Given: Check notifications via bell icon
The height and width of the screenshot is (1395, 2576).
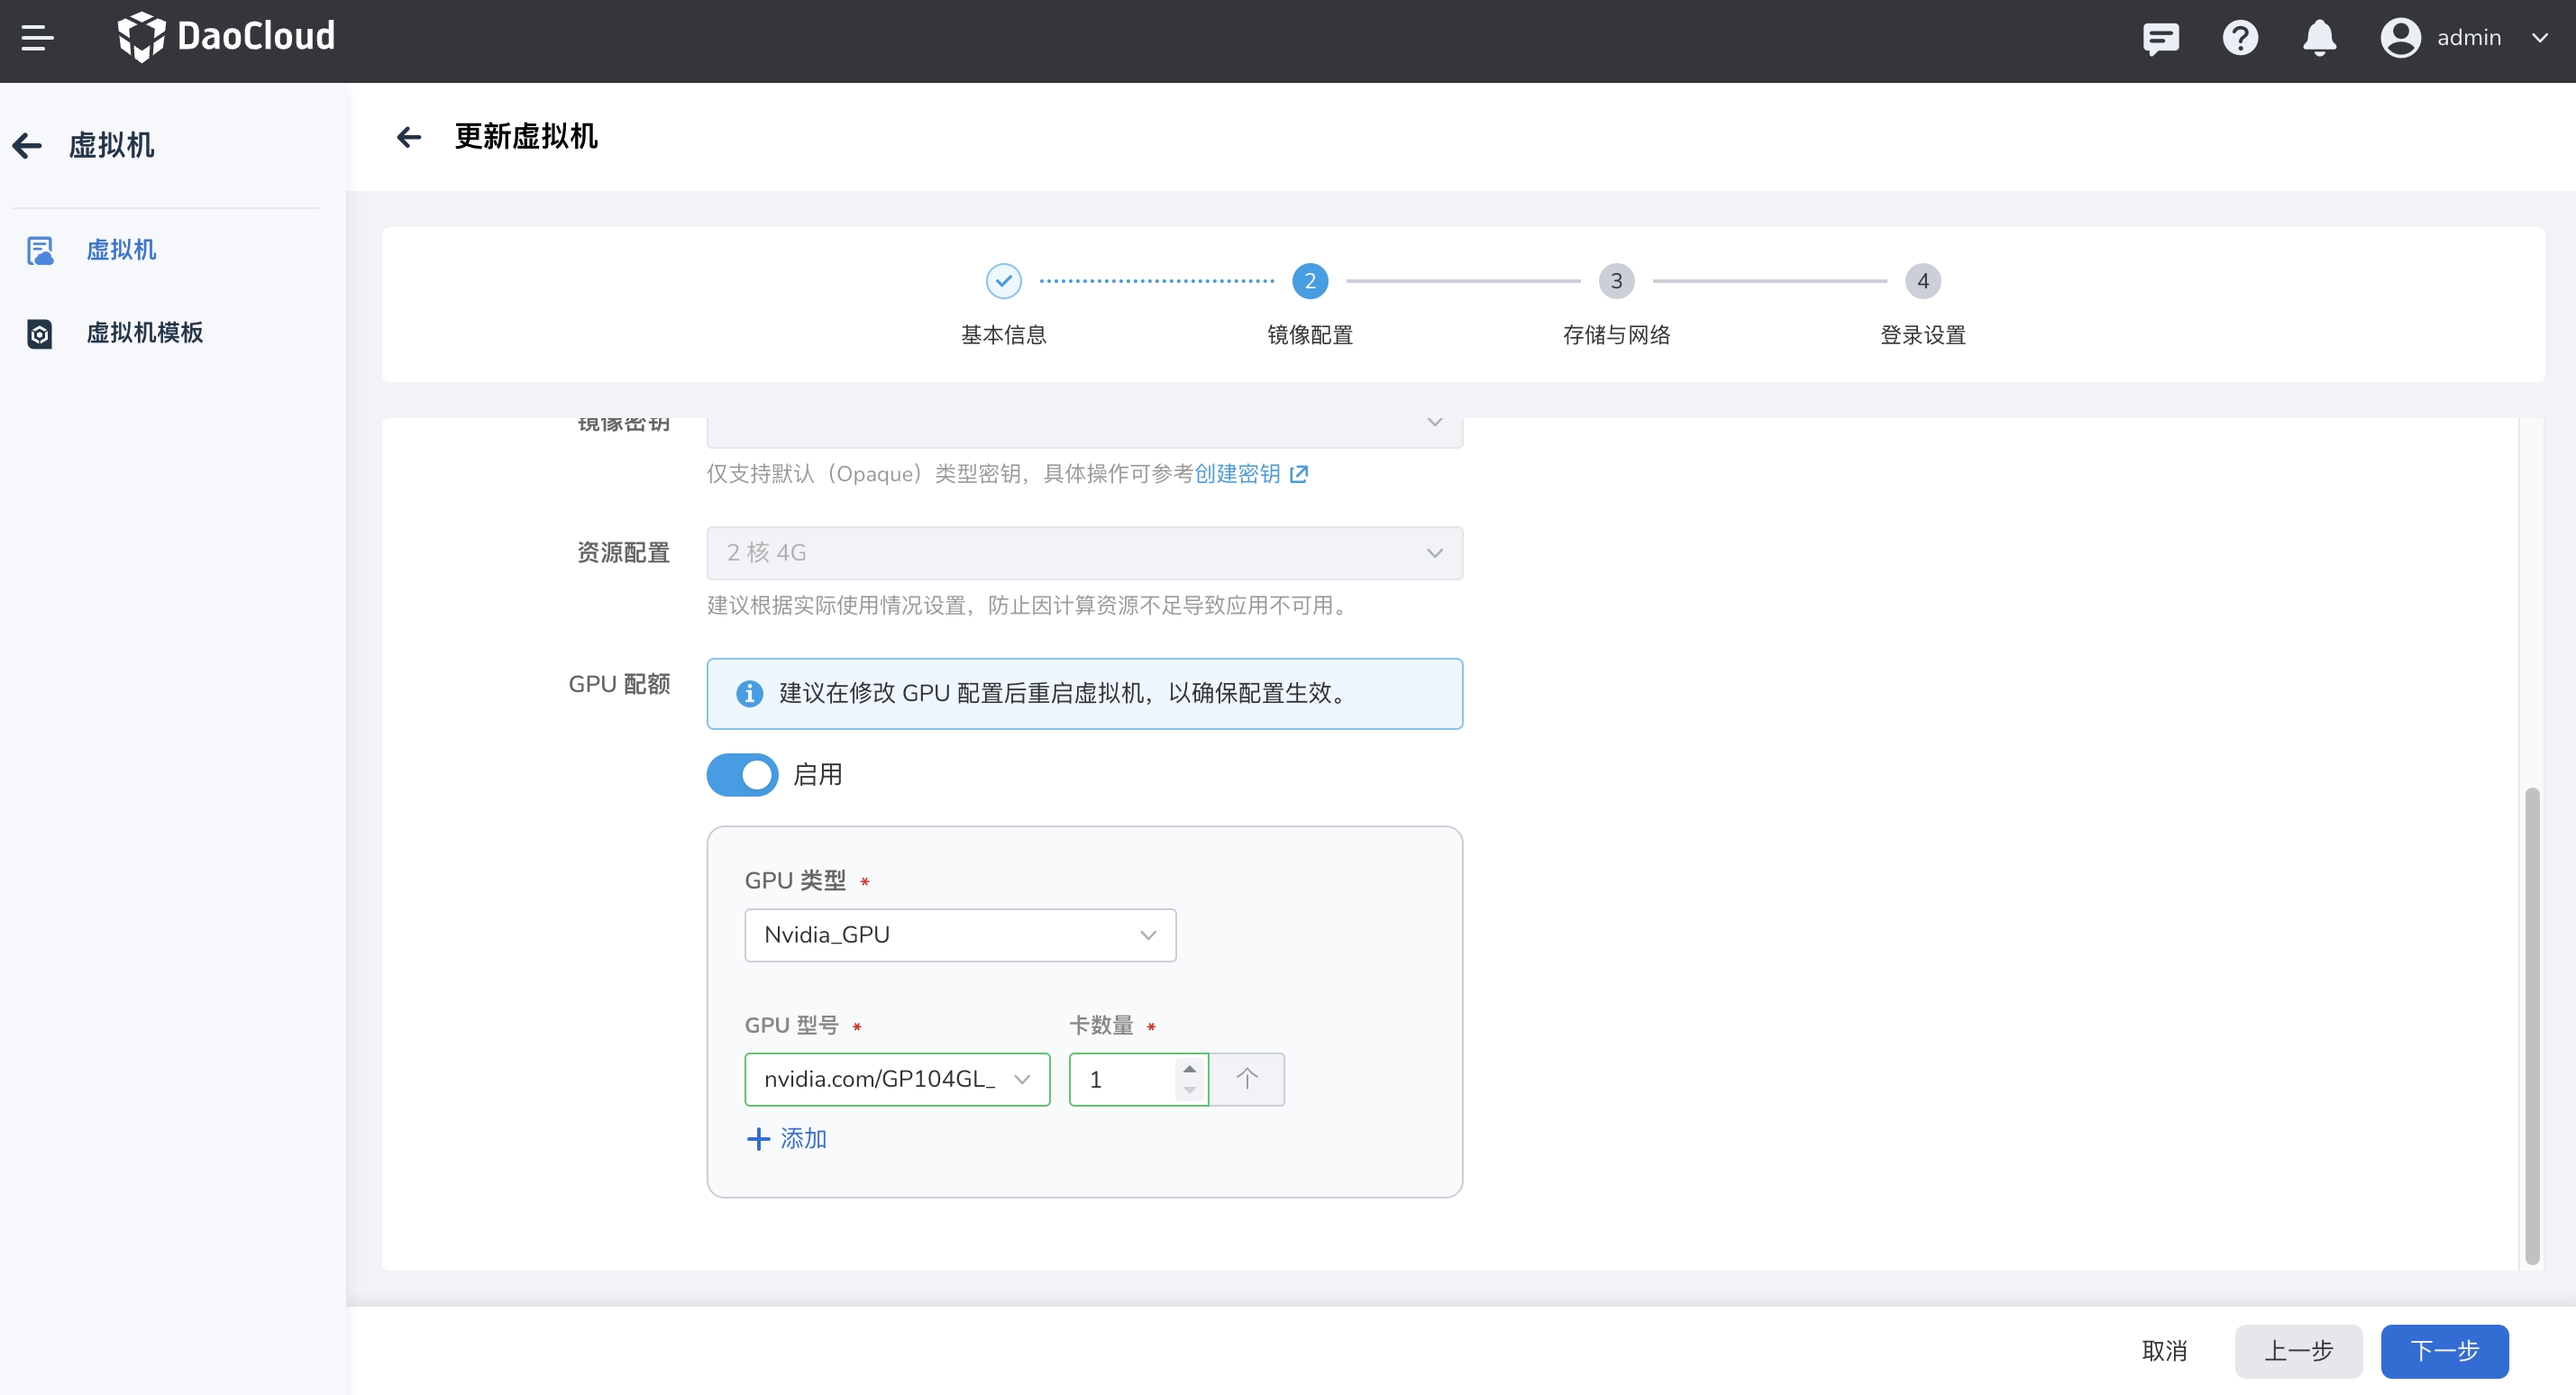Looking at the screenshot, I should 2319,38.
